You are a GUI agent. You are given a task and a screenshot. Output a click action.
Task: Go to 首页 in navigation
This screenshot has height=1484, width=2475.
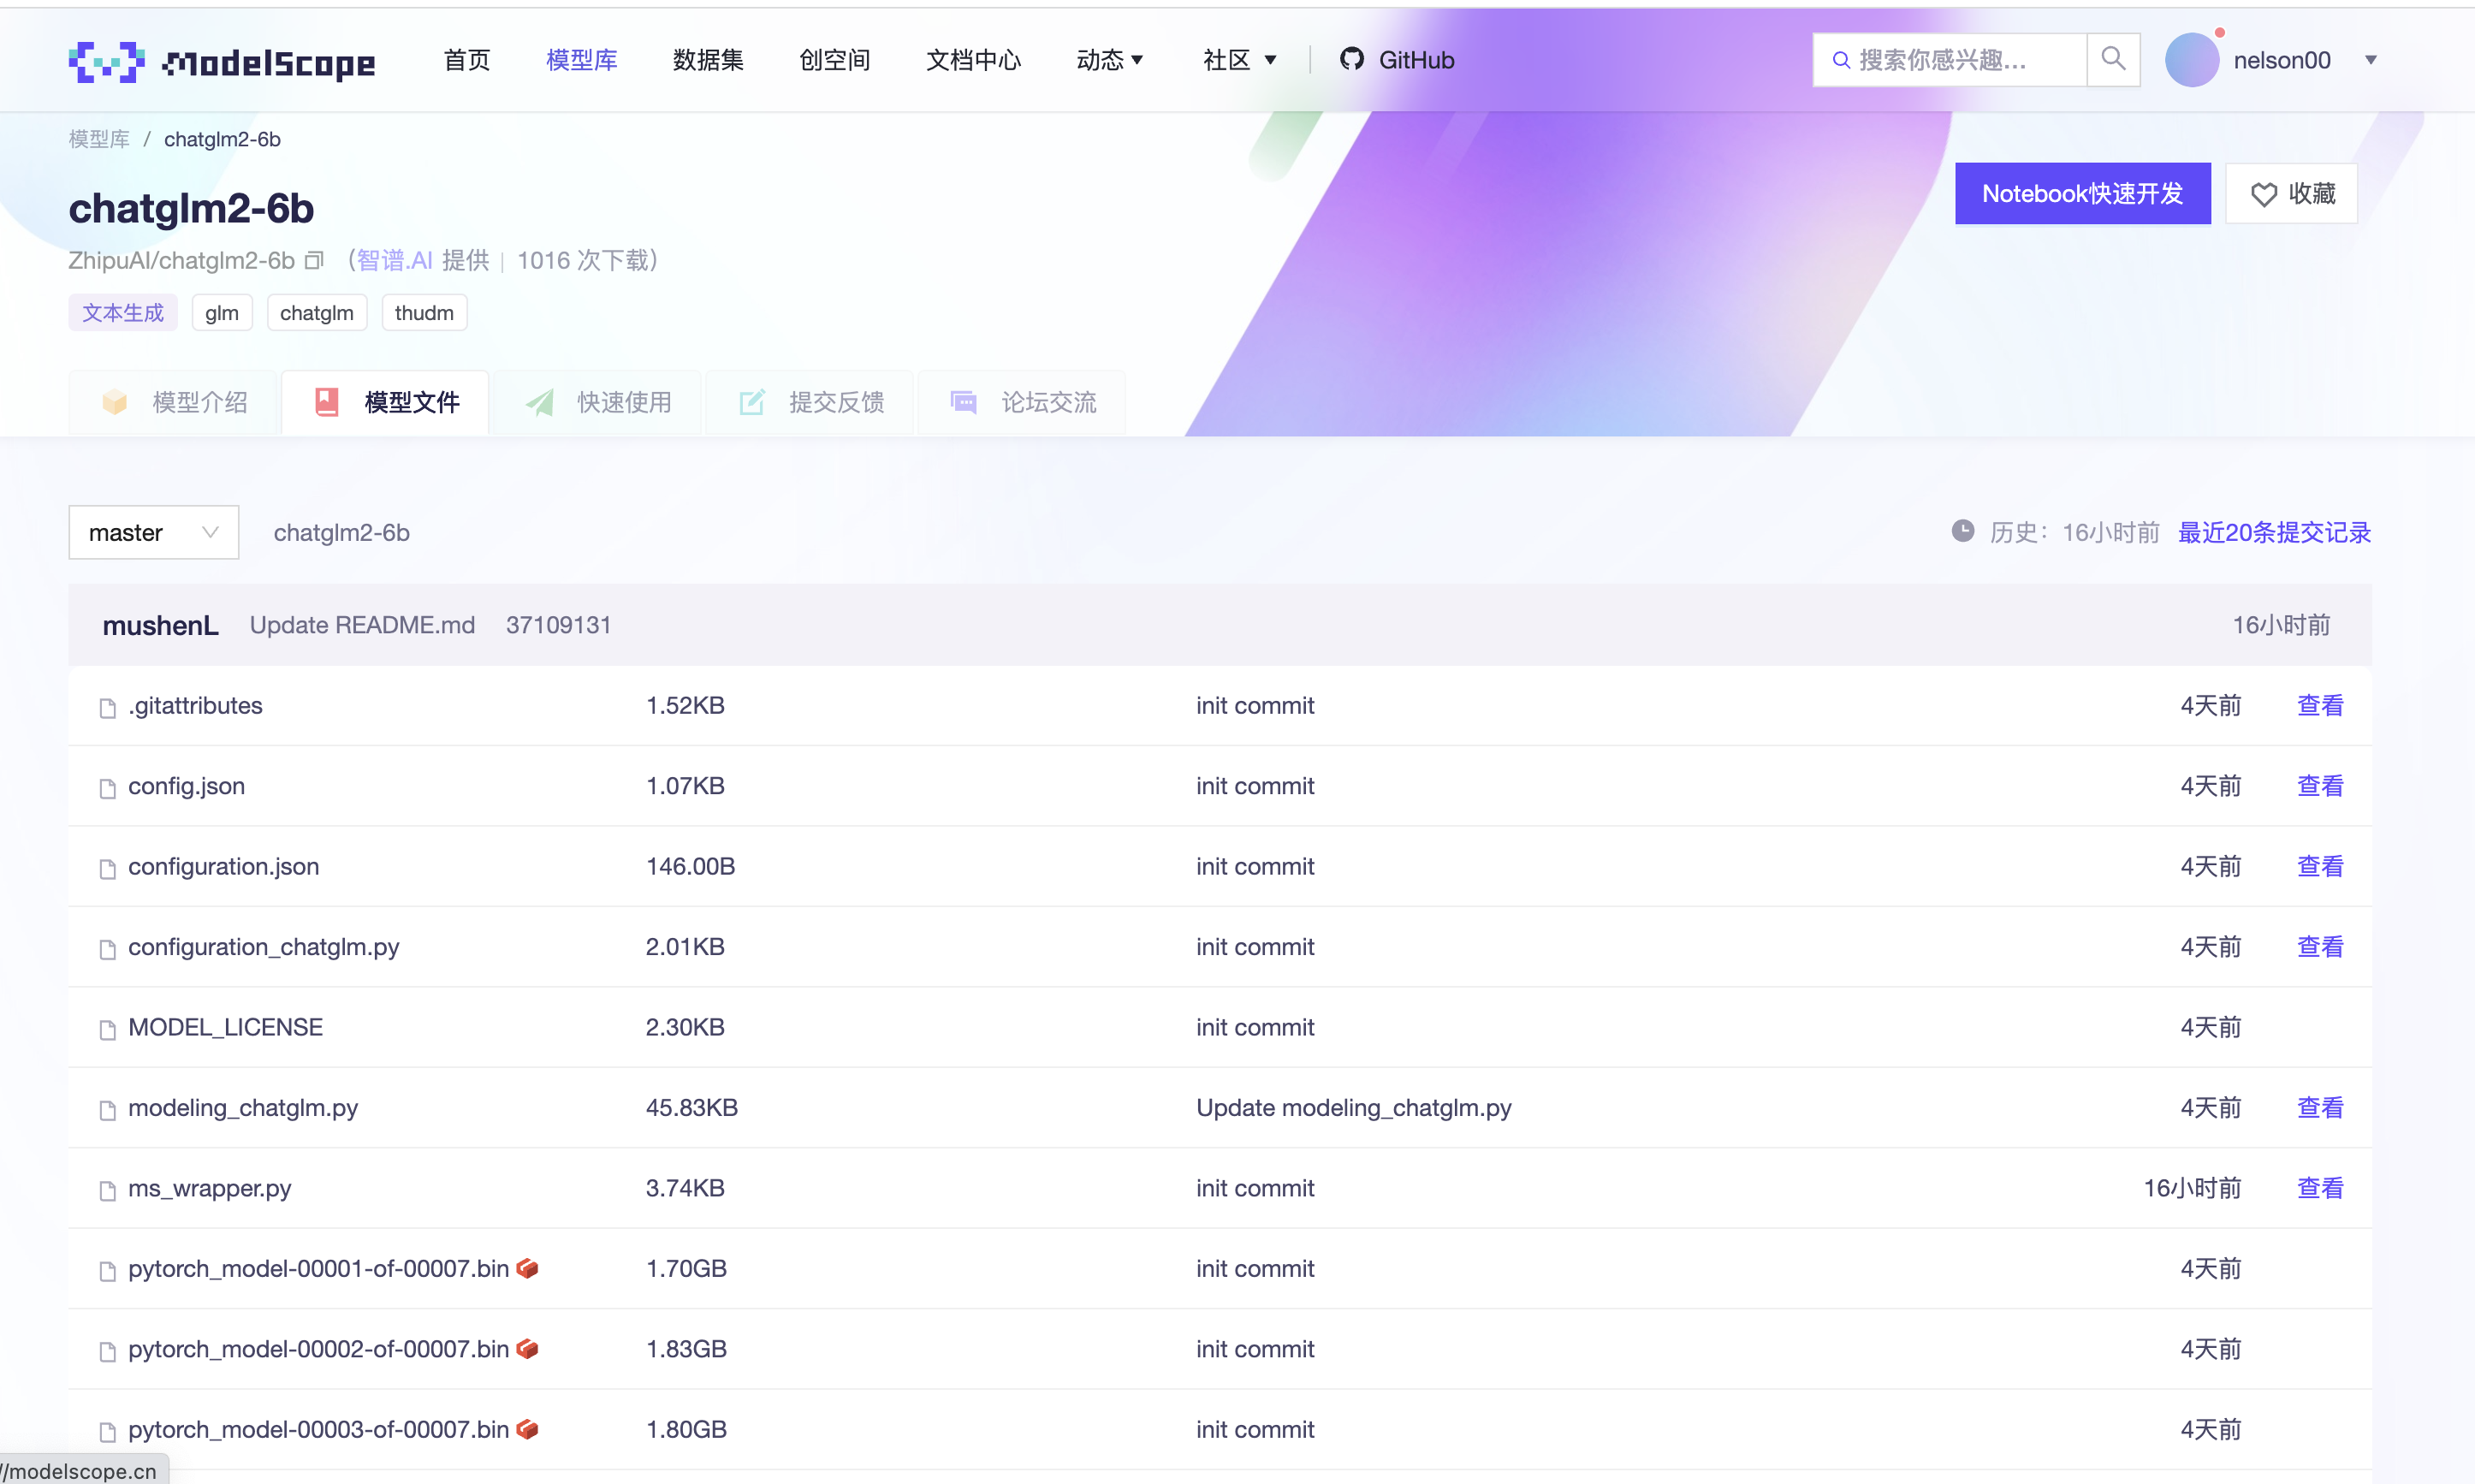pyautogui.click(x=467, y=60)
